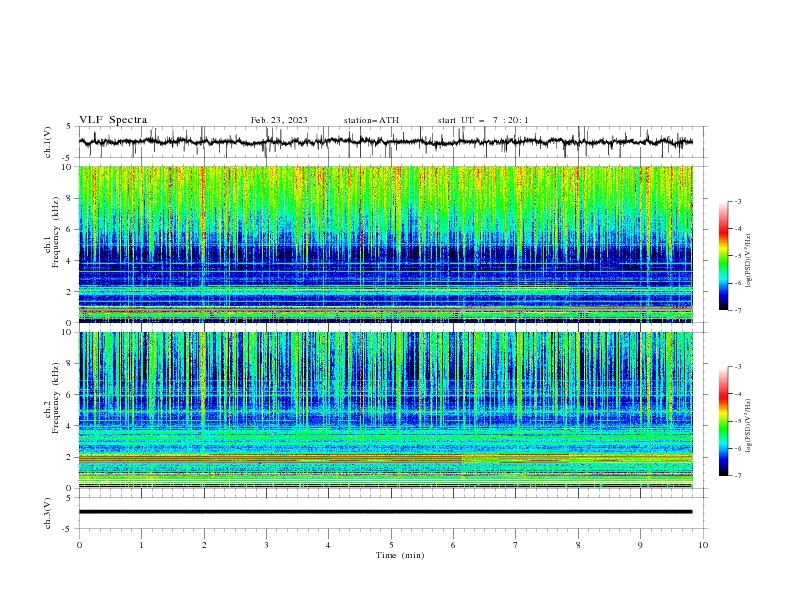792x612 pixels.
Task: Click the ch.1 'Frequency (kHz)' axis label
Action: (x=56, y=232)
